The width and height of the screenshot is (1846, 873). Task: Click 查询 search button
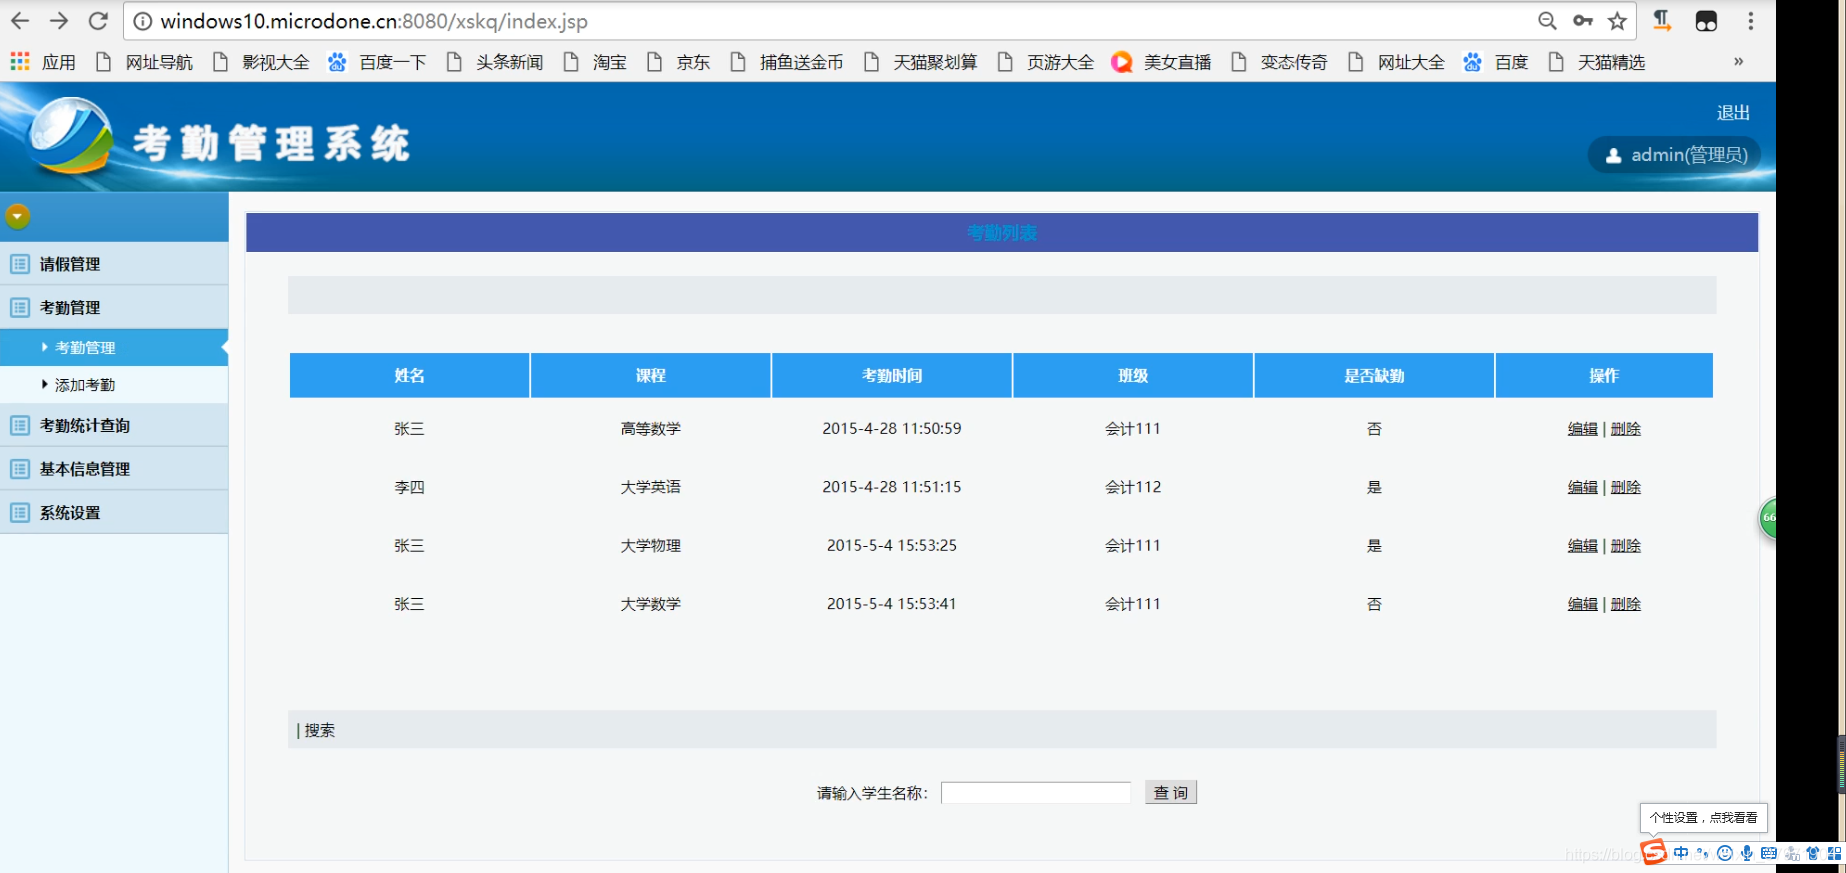pyautogui.click(x=1170, y=792)
